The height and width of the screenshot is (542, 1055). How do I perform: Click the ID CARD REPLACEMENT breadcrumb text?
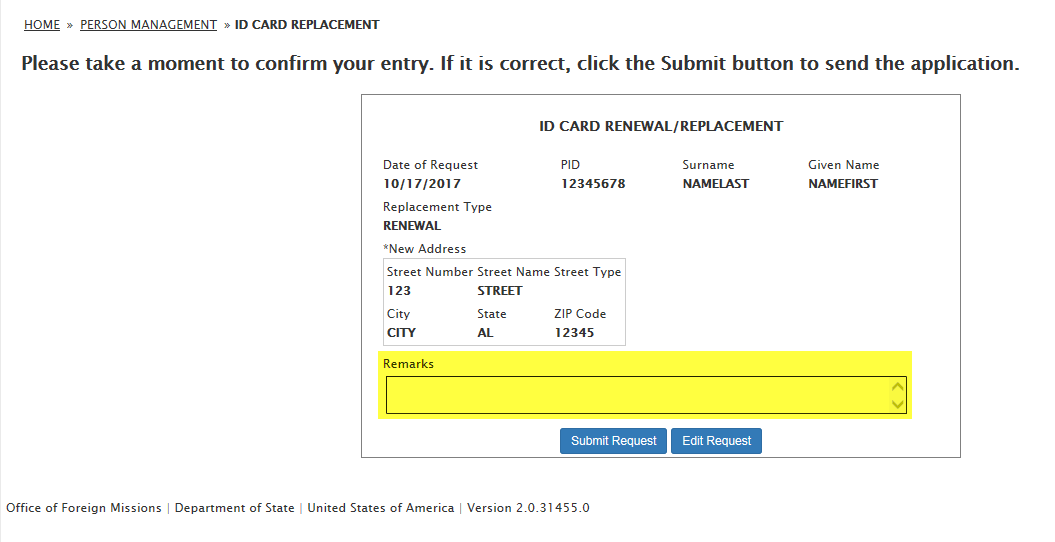(307, 24)
